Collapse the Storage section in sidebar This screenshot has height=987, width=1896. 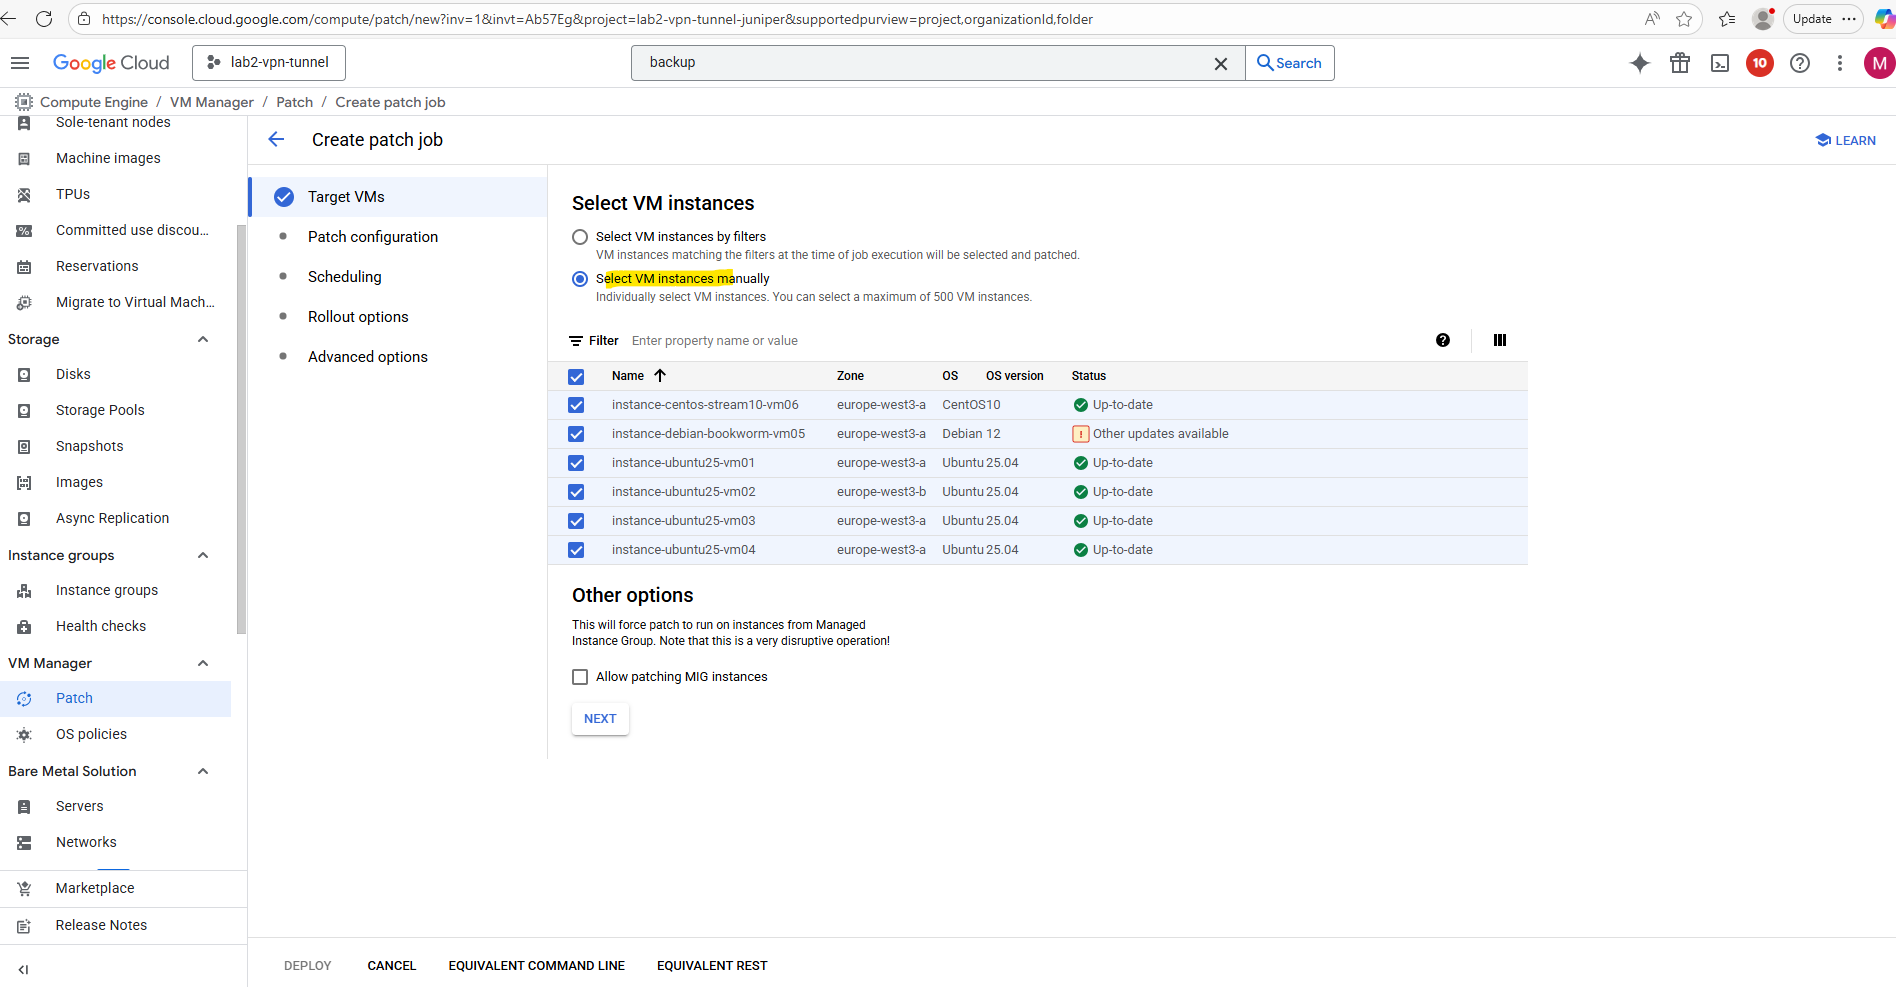203,339
